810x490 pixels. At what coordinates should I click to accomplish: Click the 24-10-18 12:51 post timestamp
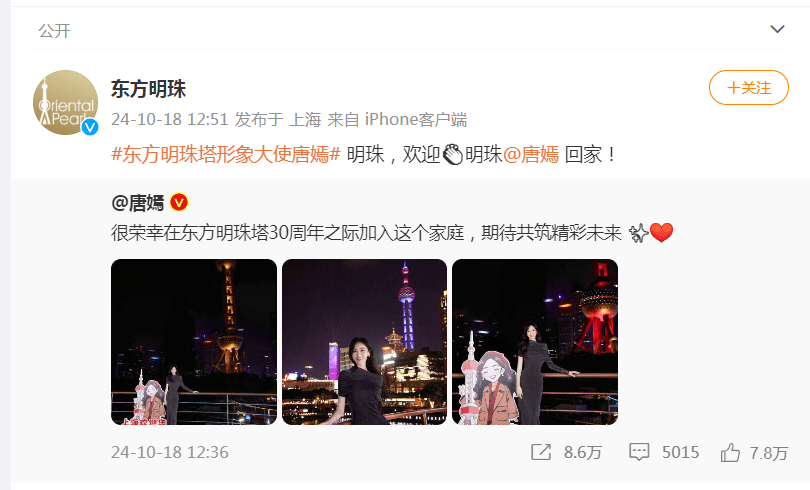pos(169,119)
